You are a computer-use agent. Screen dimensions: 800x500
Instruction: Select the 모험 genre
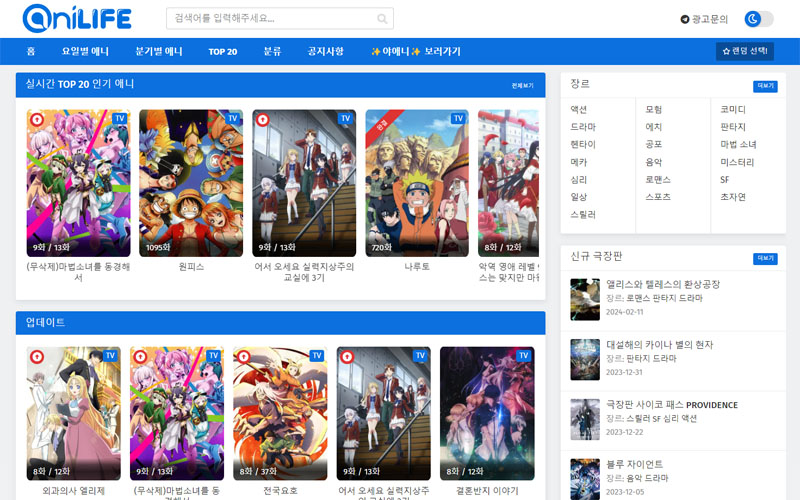[x=654, y=109]
